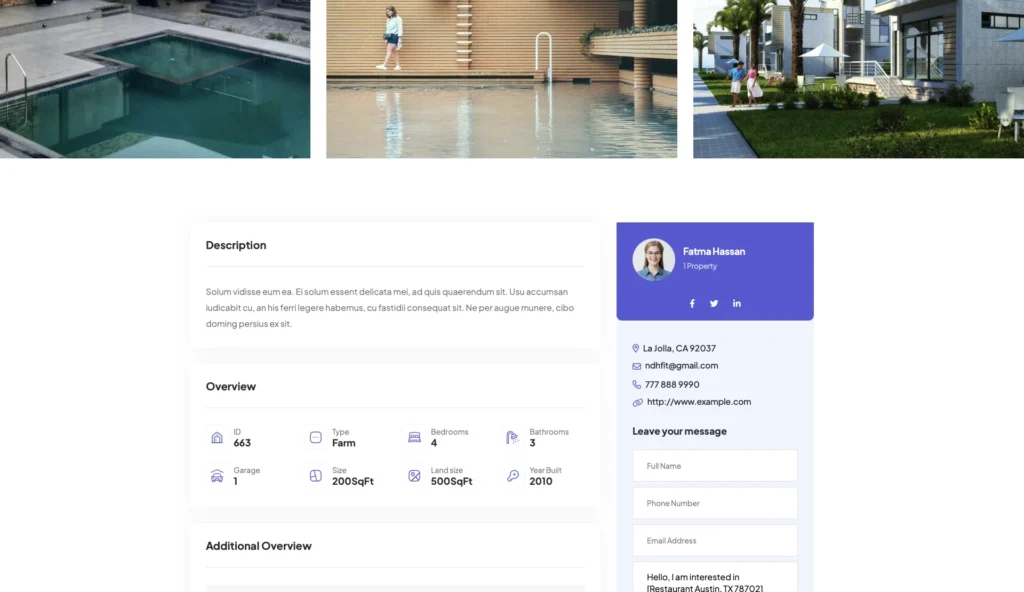Open the http://www.example.com website link

coord(698,402)
